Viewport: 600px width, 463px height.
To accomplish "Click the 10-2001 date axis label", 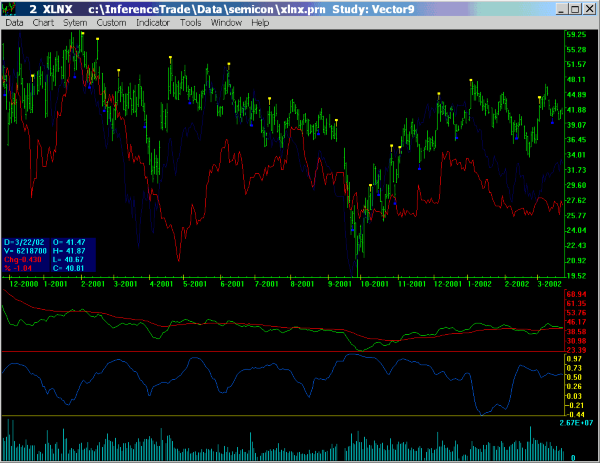I will (x=375, y=284).
